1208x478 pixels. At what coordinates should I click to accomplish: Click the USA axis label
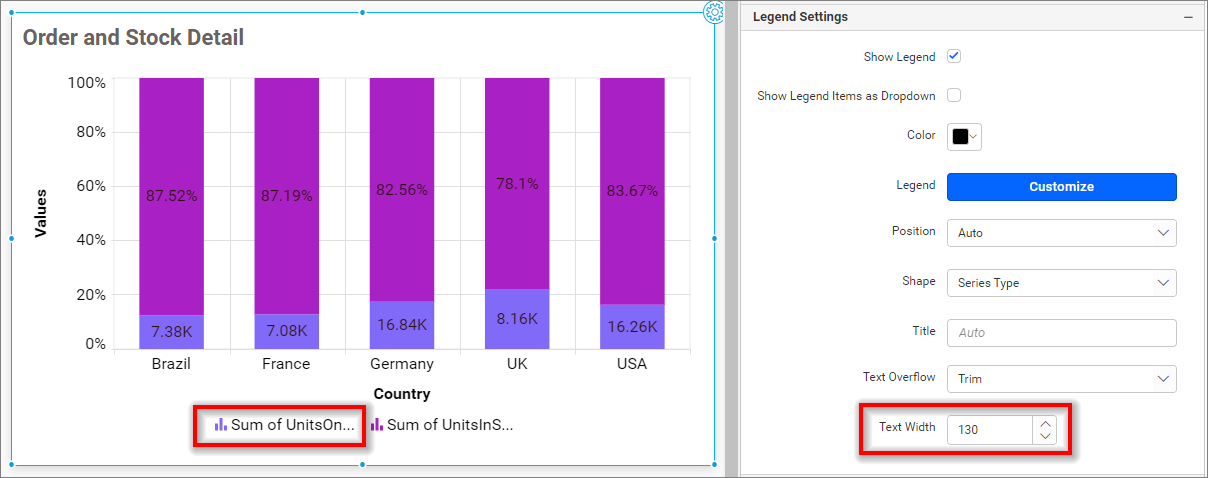pos(632,364)
